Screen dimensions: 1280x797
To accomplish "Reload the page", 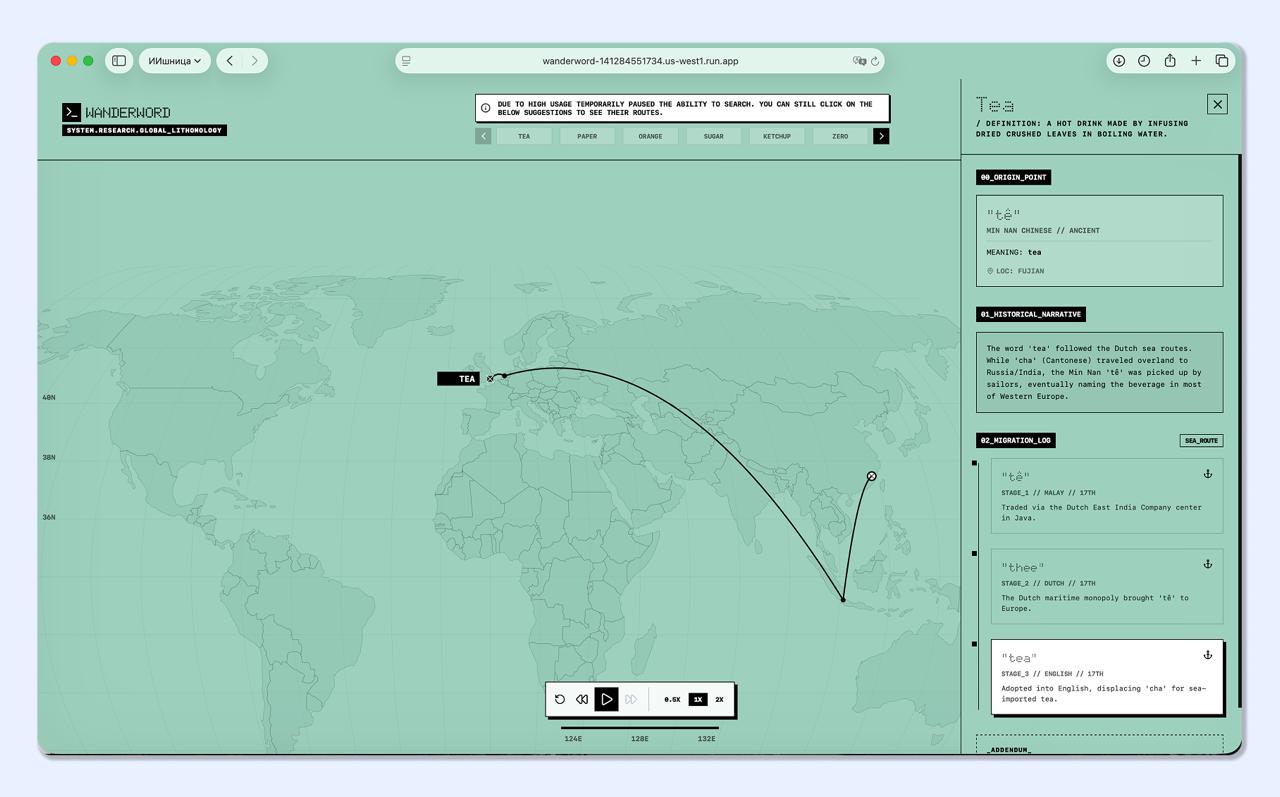I will tap(875, 61).
